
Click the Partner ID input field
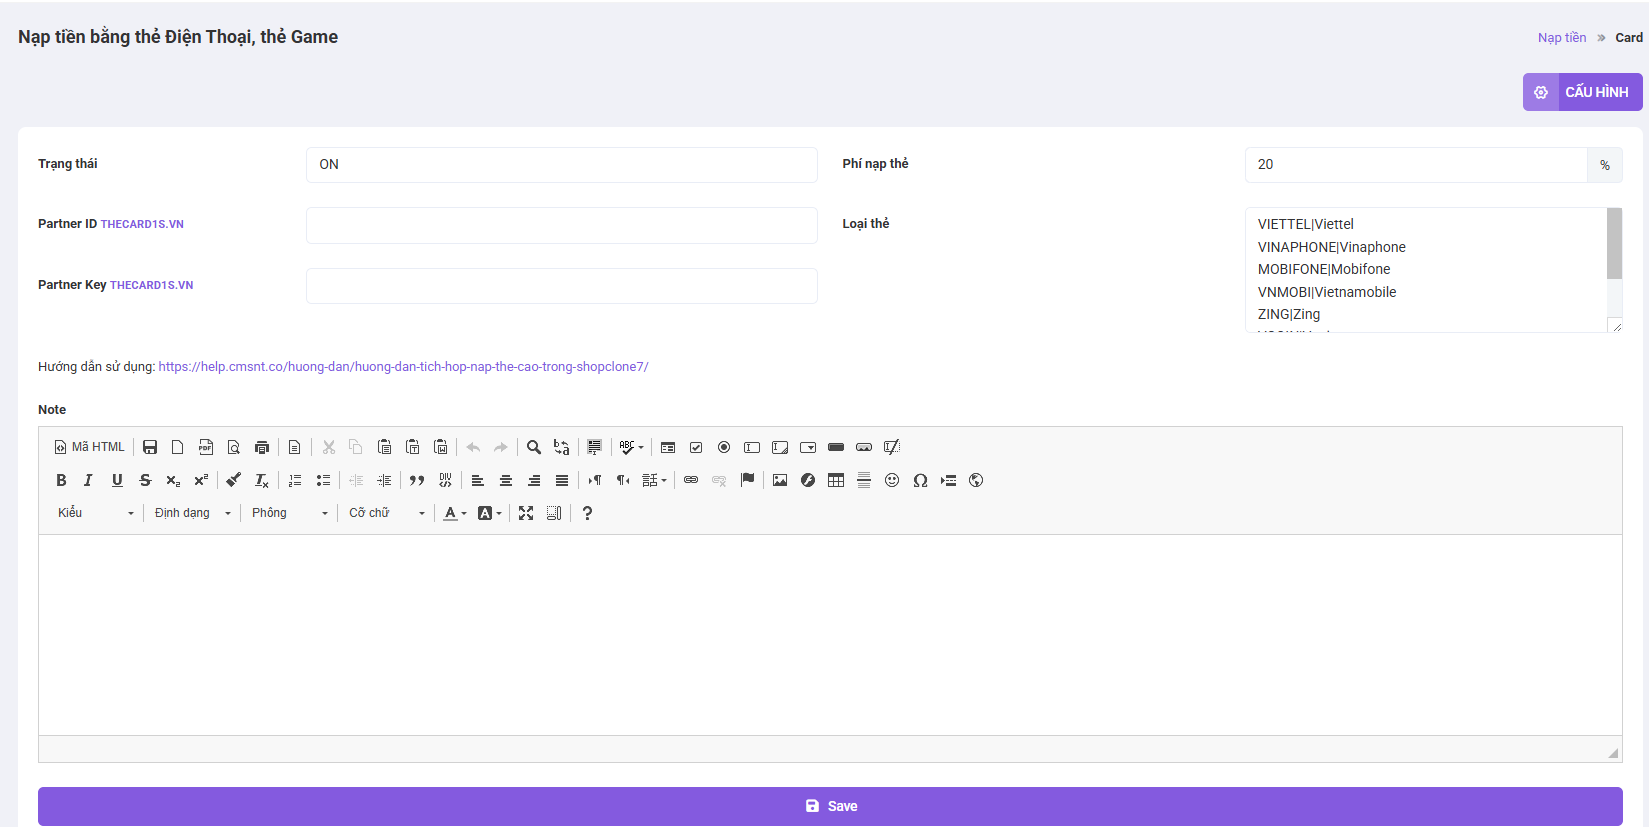(561, 225)
